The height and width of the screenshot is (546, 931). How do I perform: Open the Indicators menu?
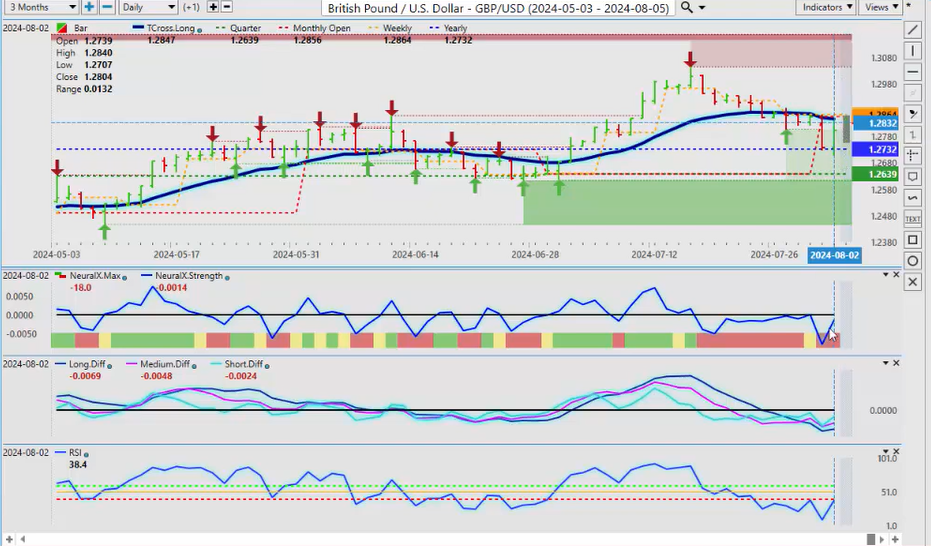(827, 7)
